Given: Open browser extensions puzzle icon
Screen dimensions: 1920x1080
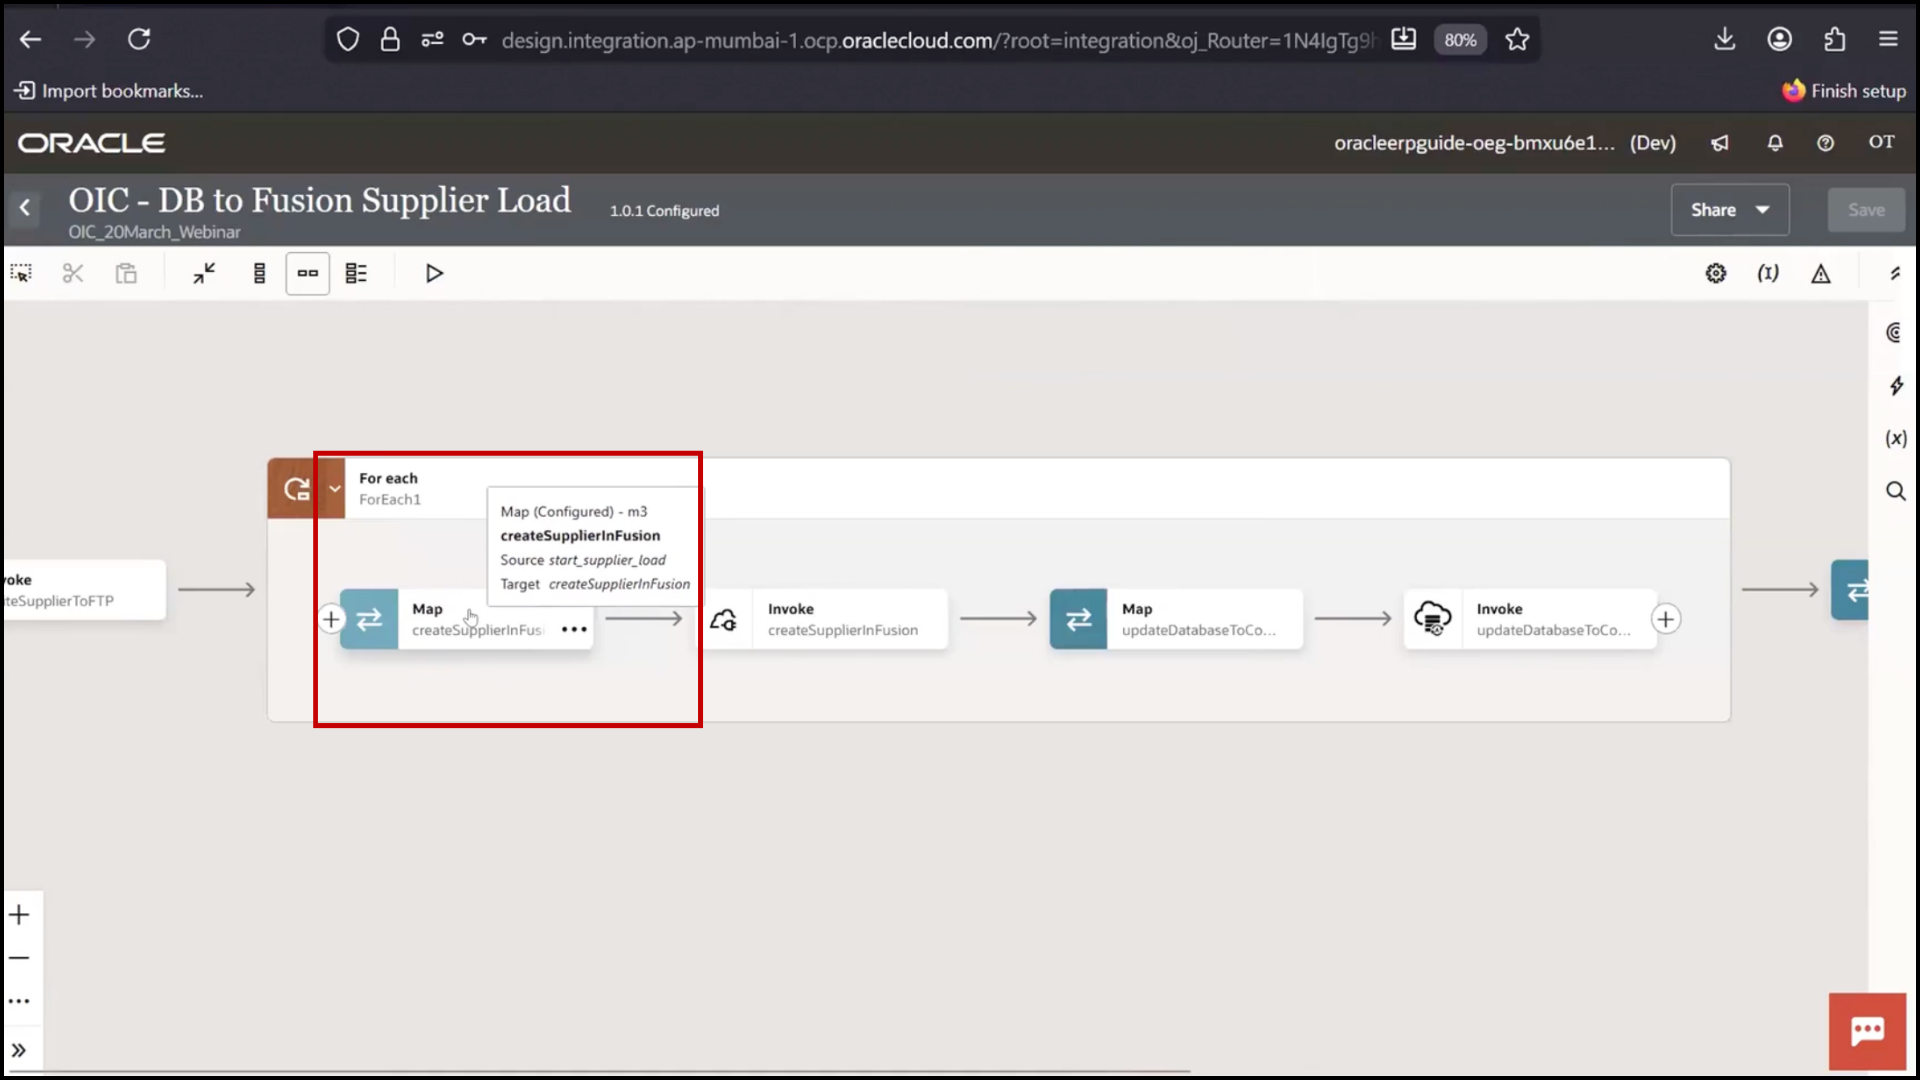Looking at the screenshot, I should point(1834,39).
